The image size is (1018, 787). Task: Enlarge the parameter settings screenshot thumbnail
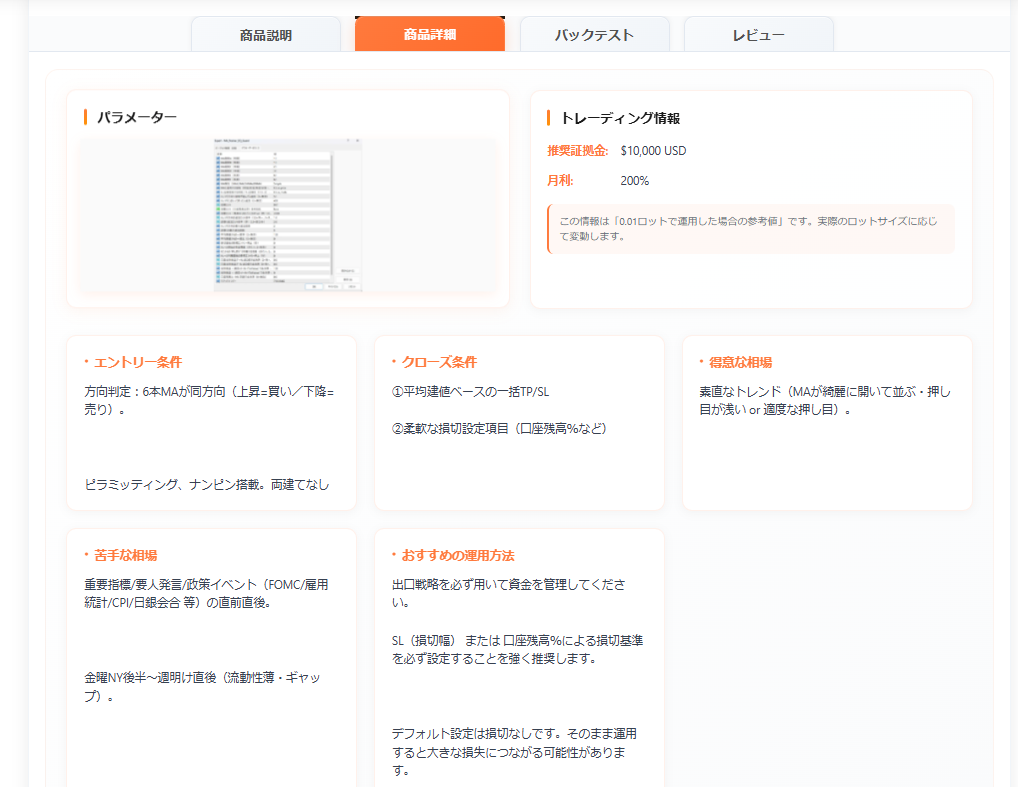(288, 215)
